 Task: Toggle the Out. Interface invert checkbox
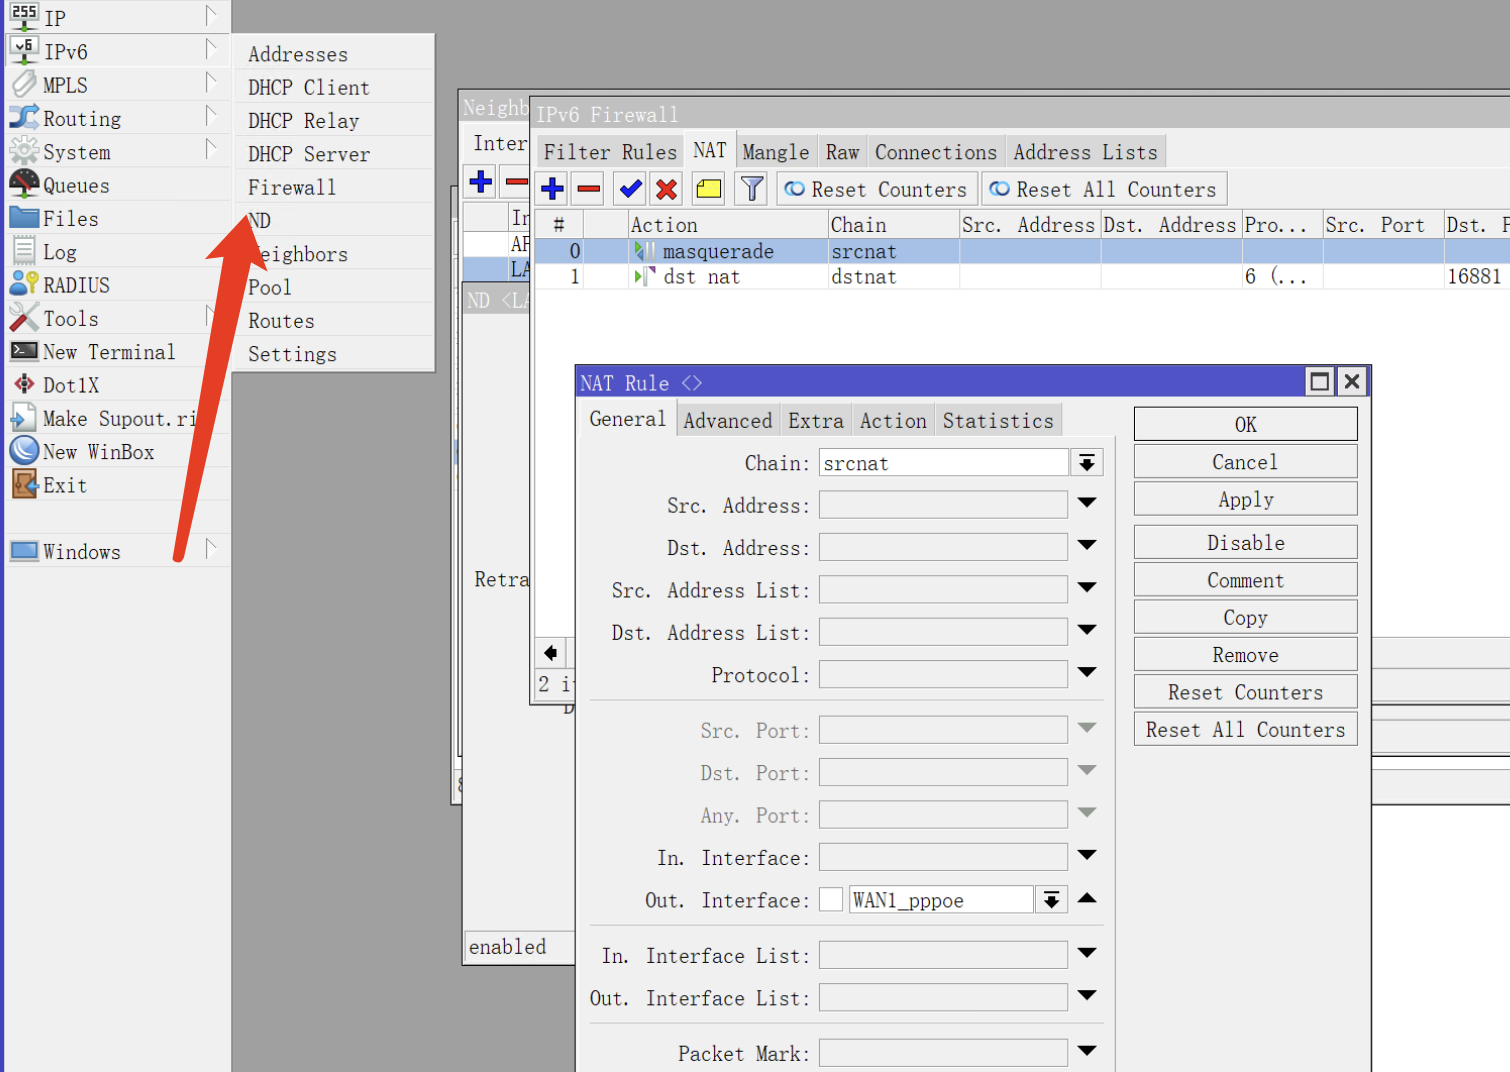click(831, 900)
